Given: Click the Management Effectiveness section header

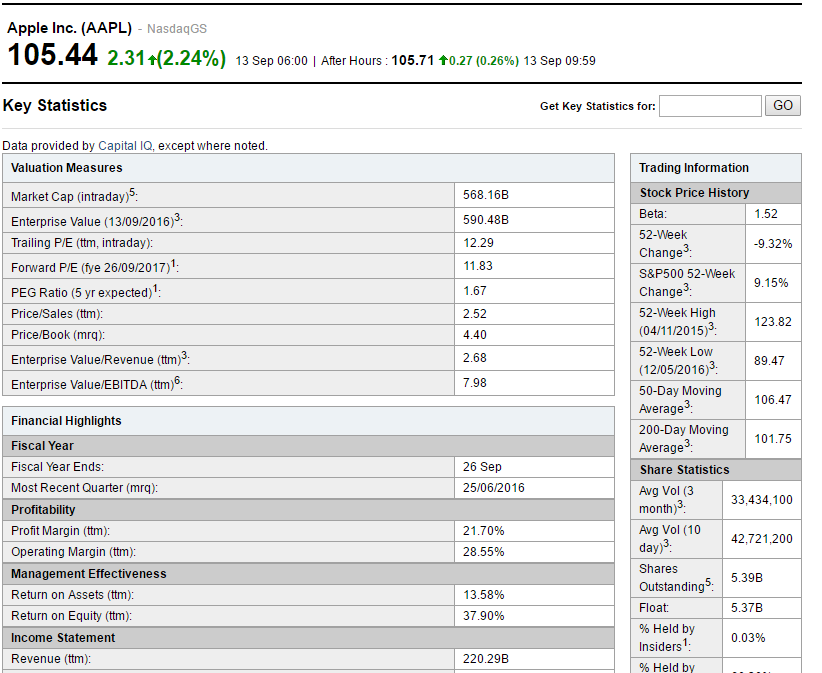Looking at the screenshot, I should point(89,574).
